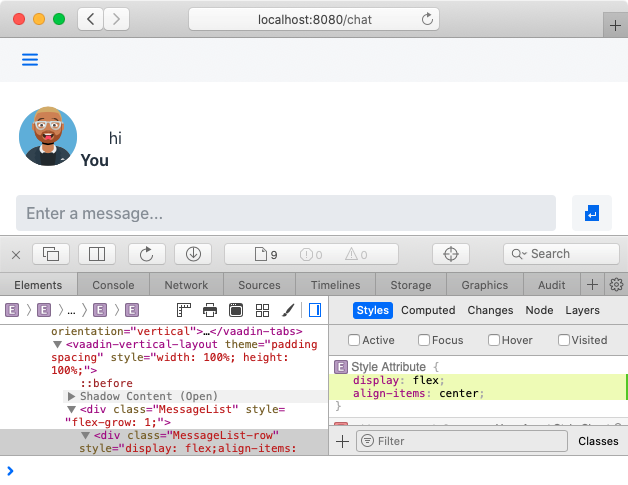Dock the inspector to the side
This screenshot has width=628, height=485.
tap(98, 254)
